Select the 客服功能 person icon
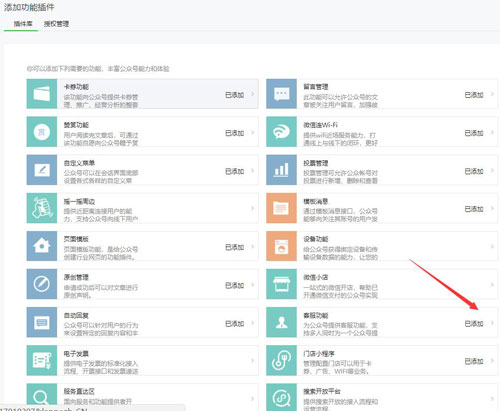This screenshot has width=500, height=411. coord(281,322)
